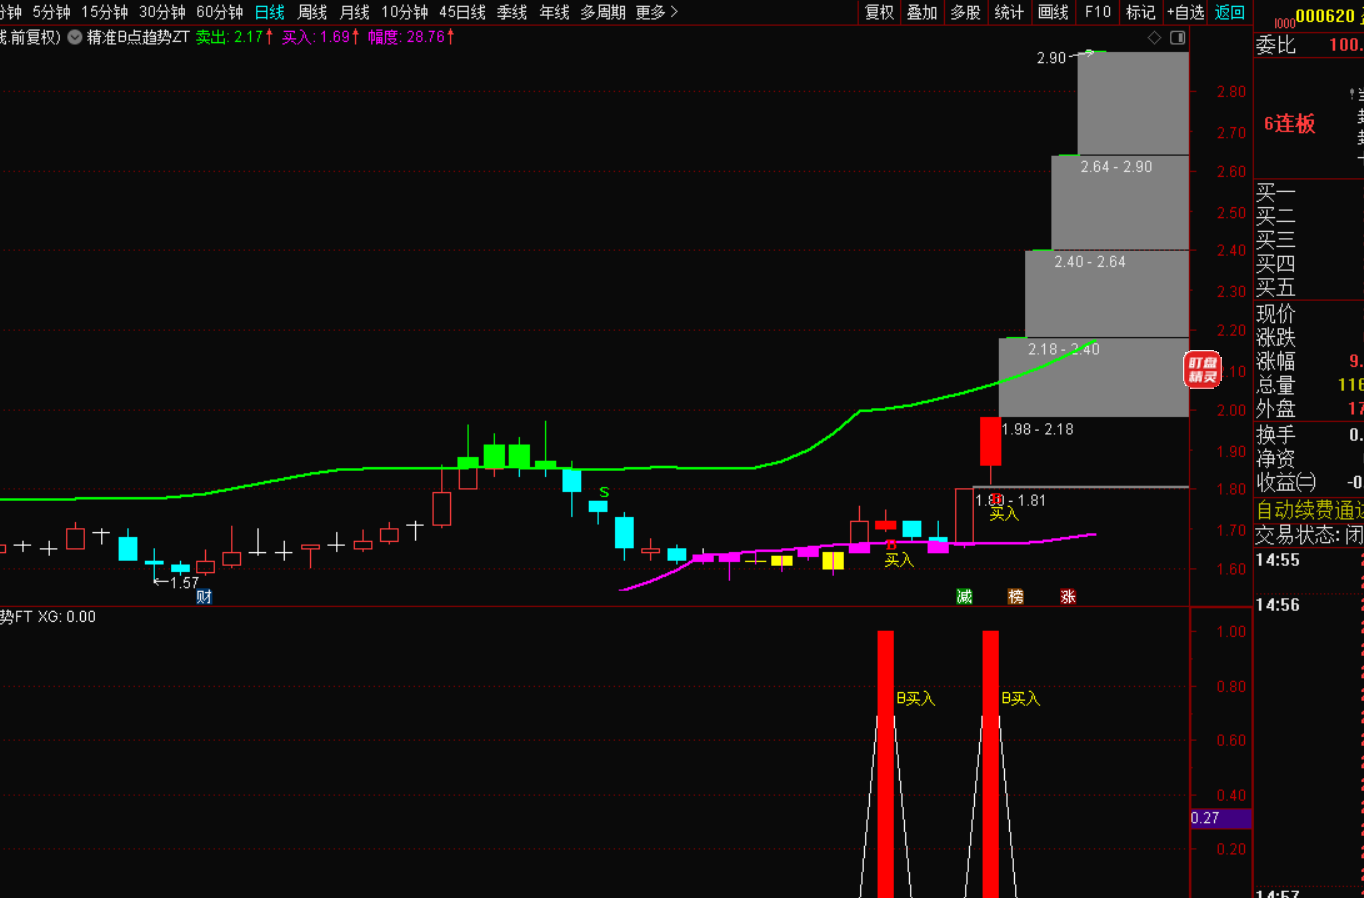Switch to the 周线 weekly period tab

(312, 12)
